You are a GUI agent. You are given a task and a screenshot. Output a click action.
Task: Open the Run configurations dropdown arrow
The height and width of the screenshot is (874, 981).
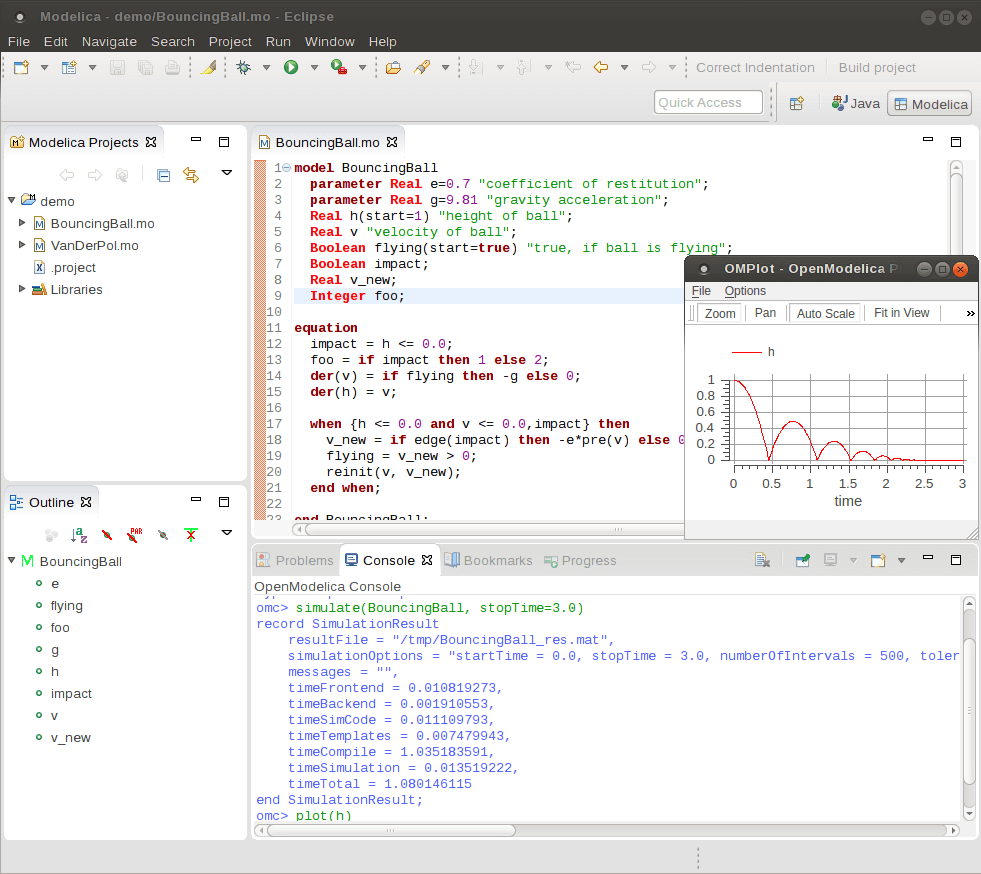tap(314, 67)
